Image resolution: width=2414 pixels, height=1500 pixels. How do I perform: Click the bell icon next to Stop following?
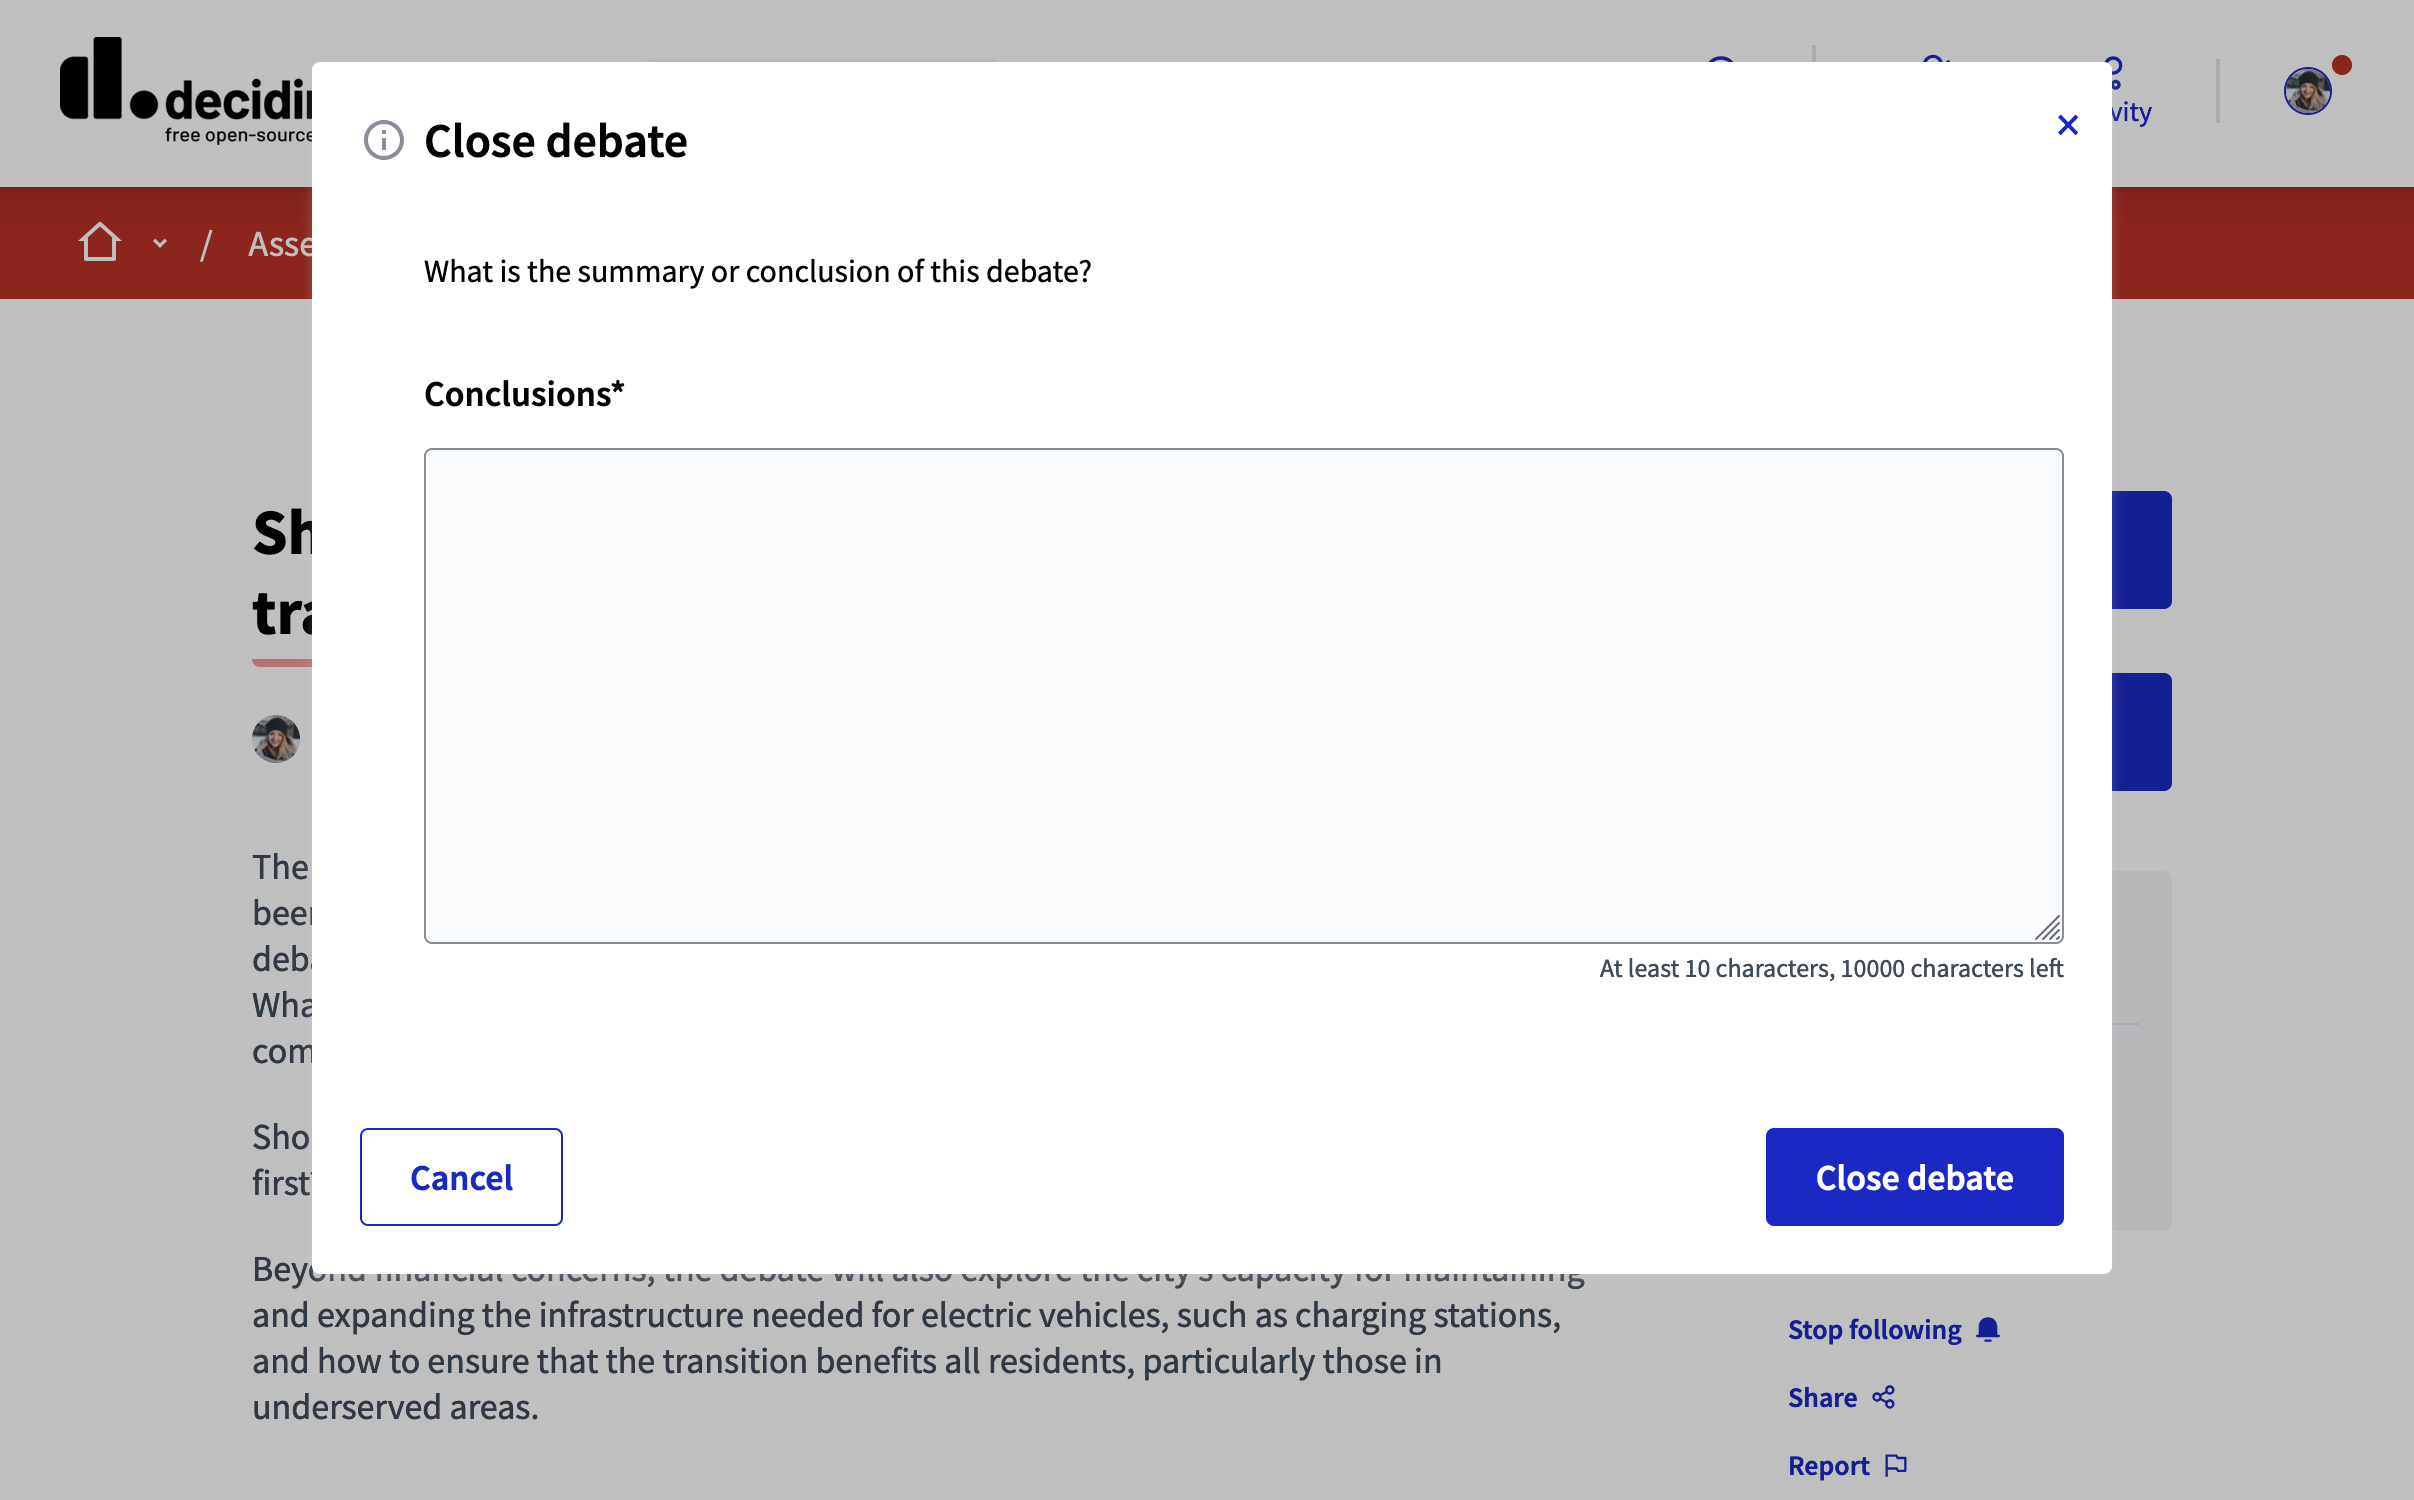coord(1988,1329)
